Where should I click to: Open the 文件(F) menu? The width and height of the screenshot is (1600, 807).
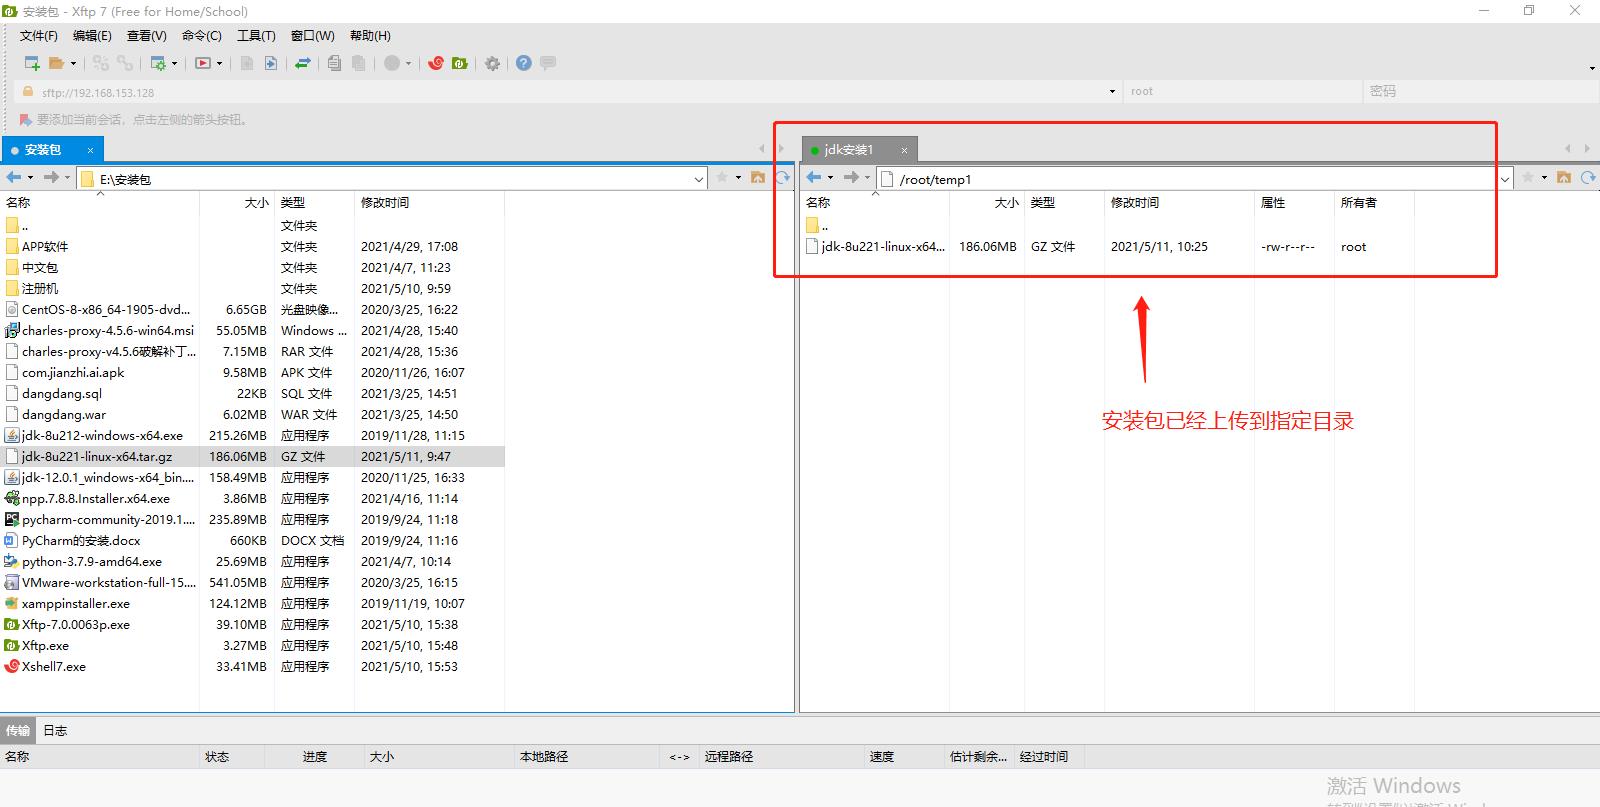39,35
